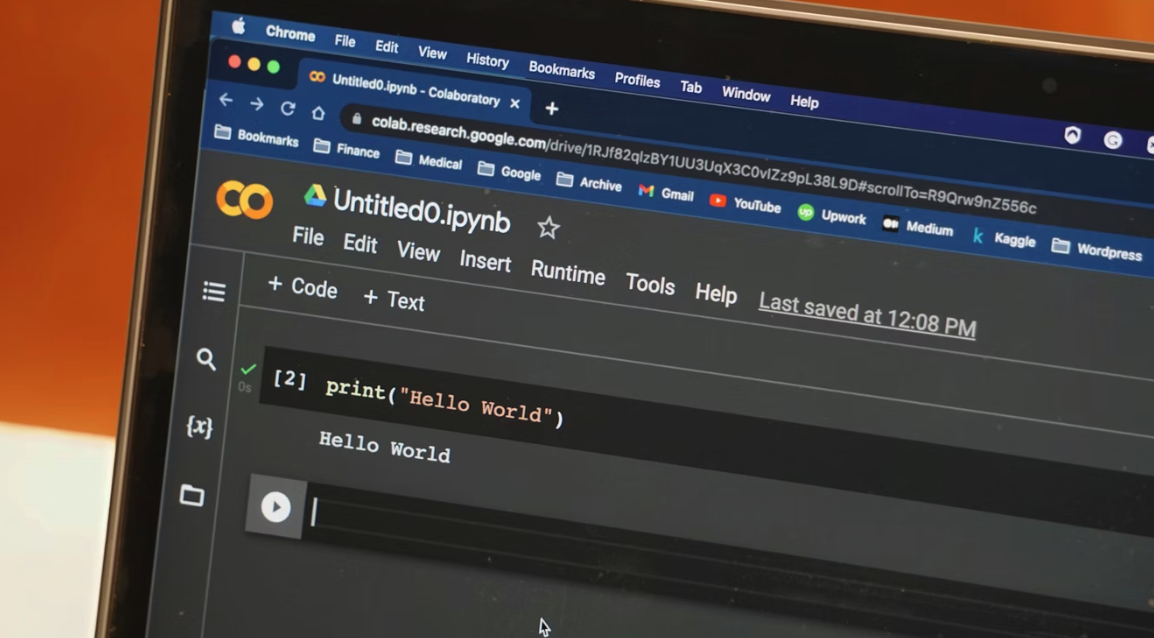Screen dimensions: 1154x638
Task: Open the Colab Insert menu
Action: click(485, 261)
